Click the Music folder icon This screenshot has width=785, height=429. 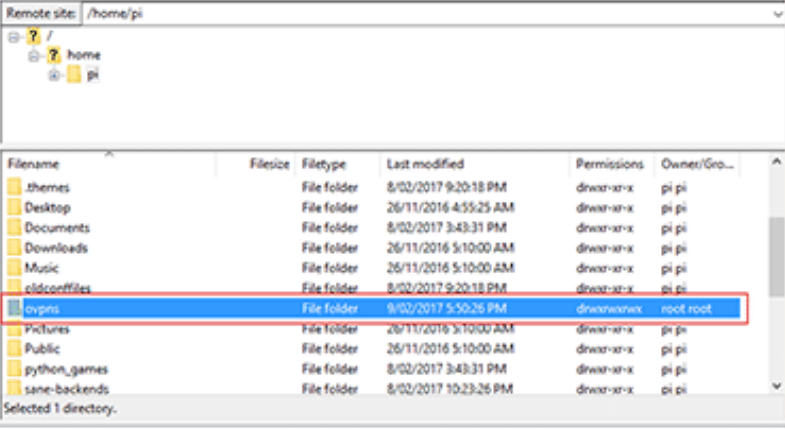[14, 268]
